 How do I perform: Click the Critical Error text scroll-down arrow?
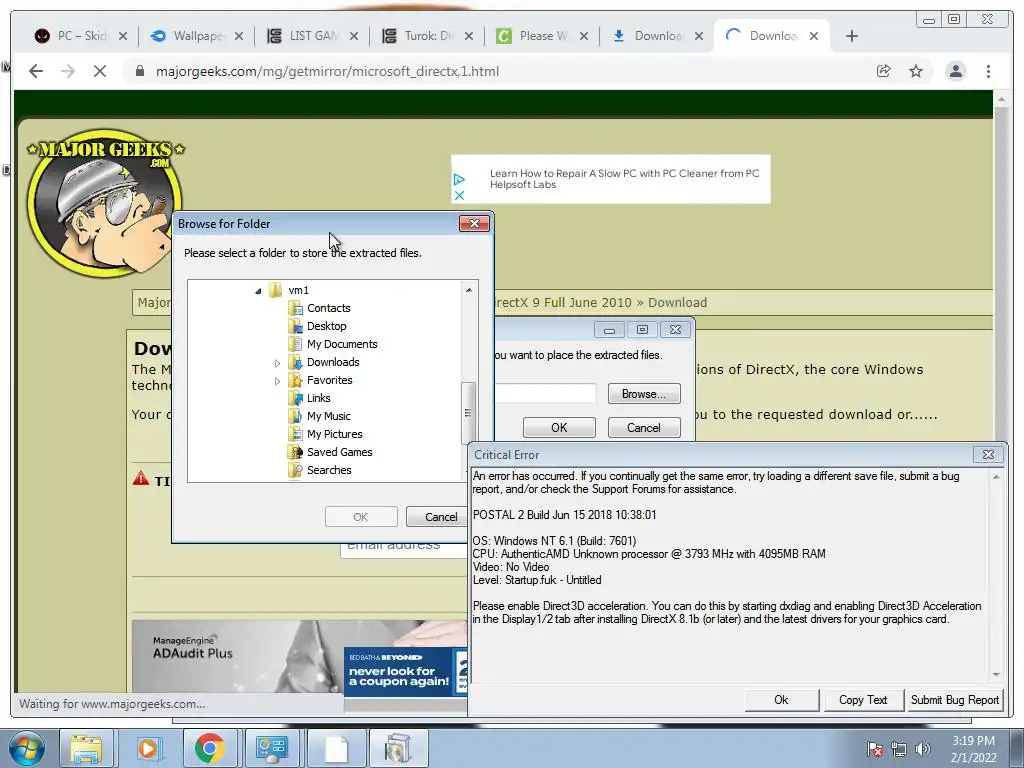(x=996, y=674)
